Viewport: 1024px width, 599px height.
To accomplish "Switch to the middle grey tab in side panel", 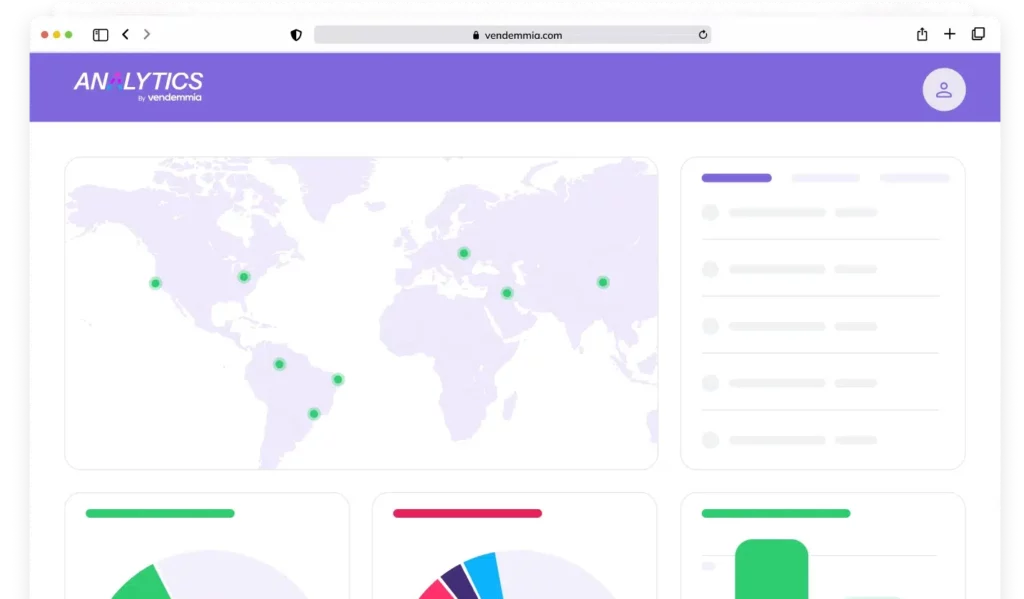I will pyautogui.click(x=825, y=178).
